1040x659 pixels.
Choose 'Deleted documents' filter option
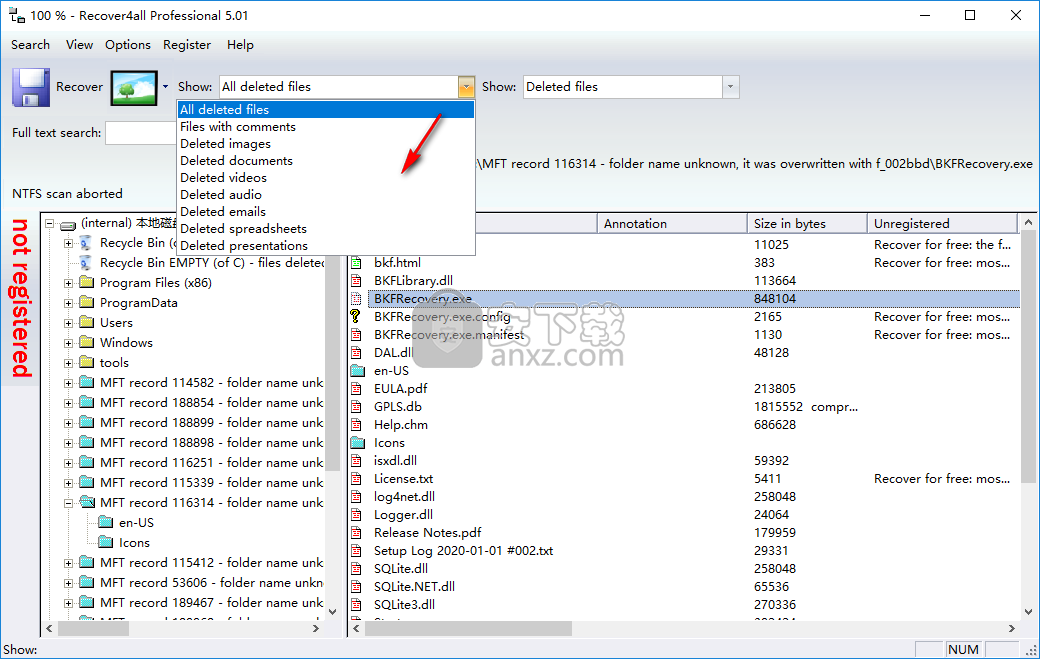click(326, 160)
